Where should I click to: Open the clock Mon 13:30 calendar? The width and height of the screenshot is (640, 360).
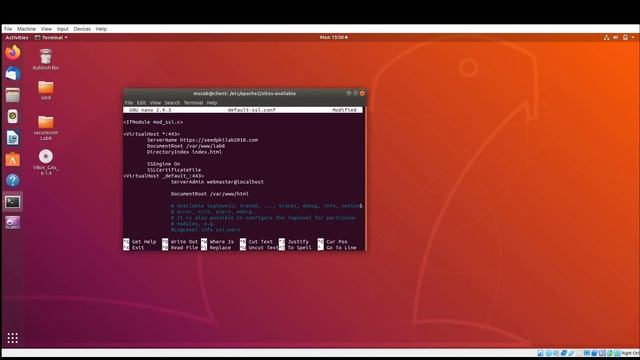click(333, 38)
